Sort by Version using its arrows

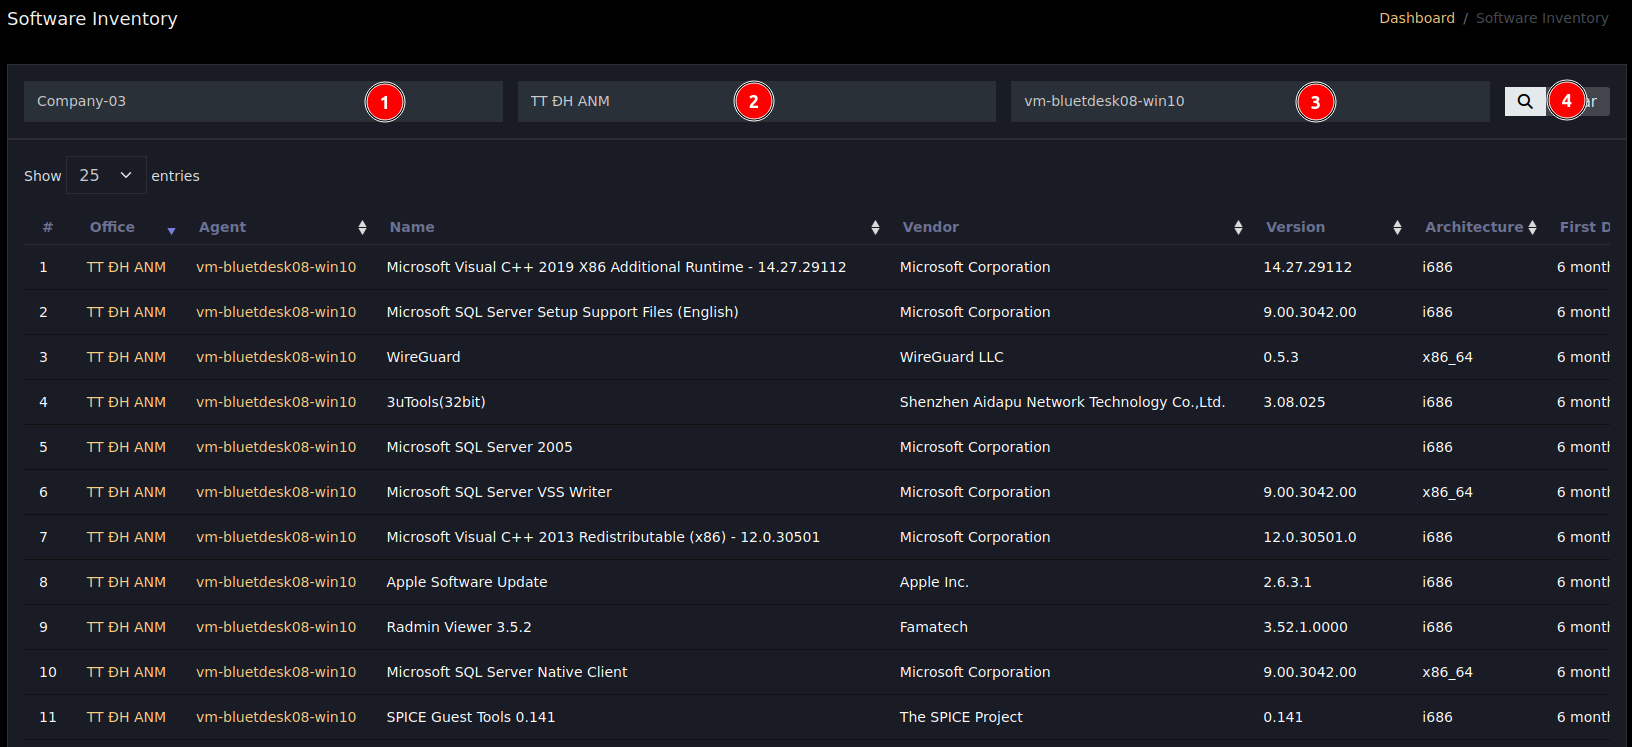1397,228
